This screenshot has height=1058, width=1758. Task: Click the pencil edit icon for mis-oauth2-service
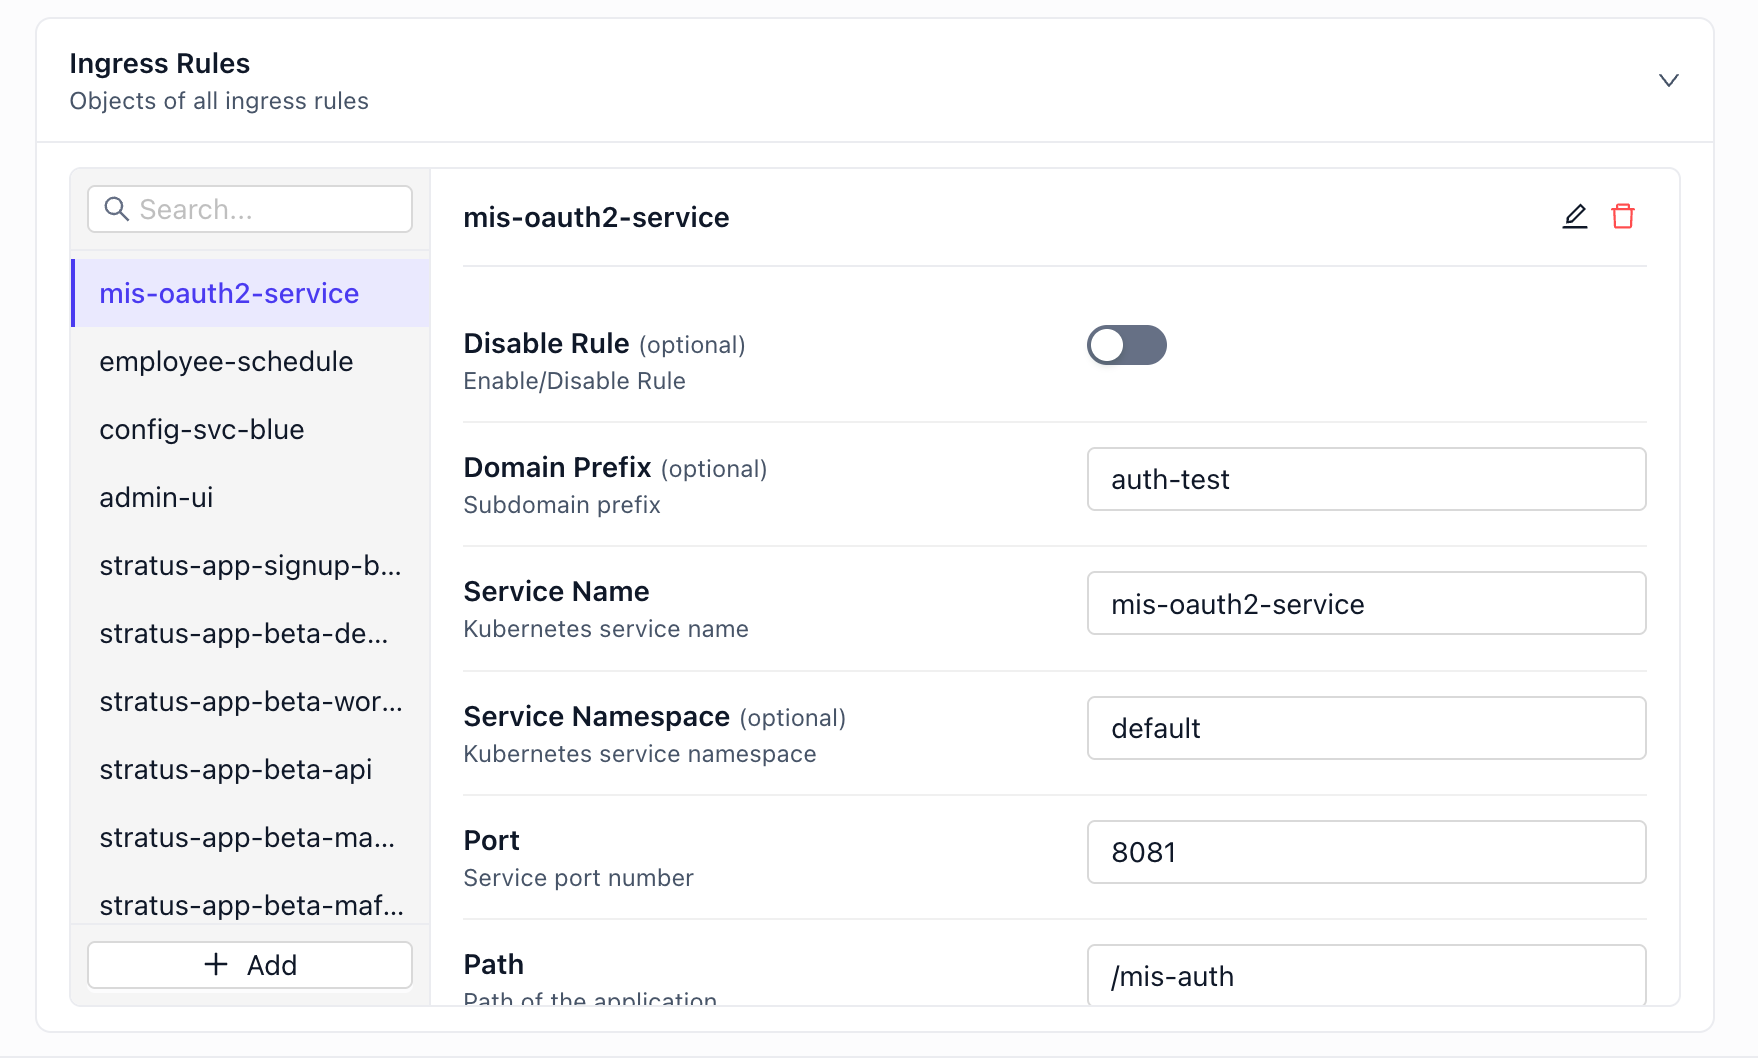(1575, 216)
